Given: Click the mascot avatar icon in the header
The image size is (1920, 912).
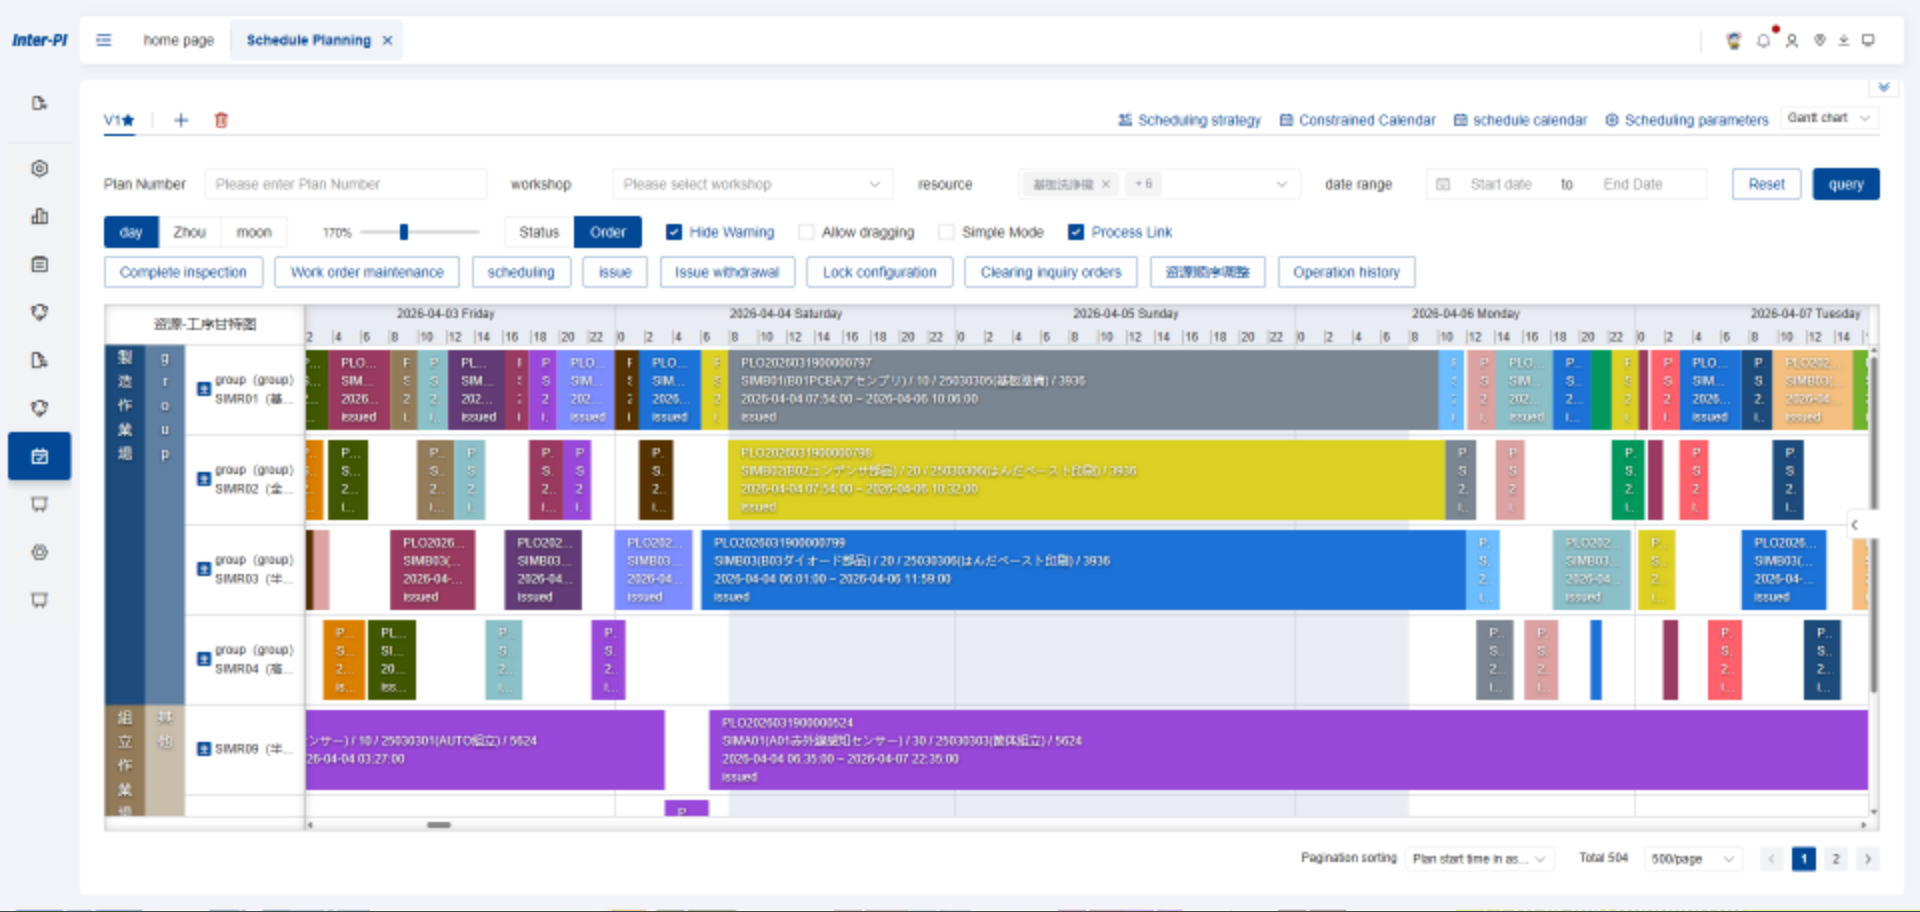Looking at the screenshot, I should point(1734,40).
